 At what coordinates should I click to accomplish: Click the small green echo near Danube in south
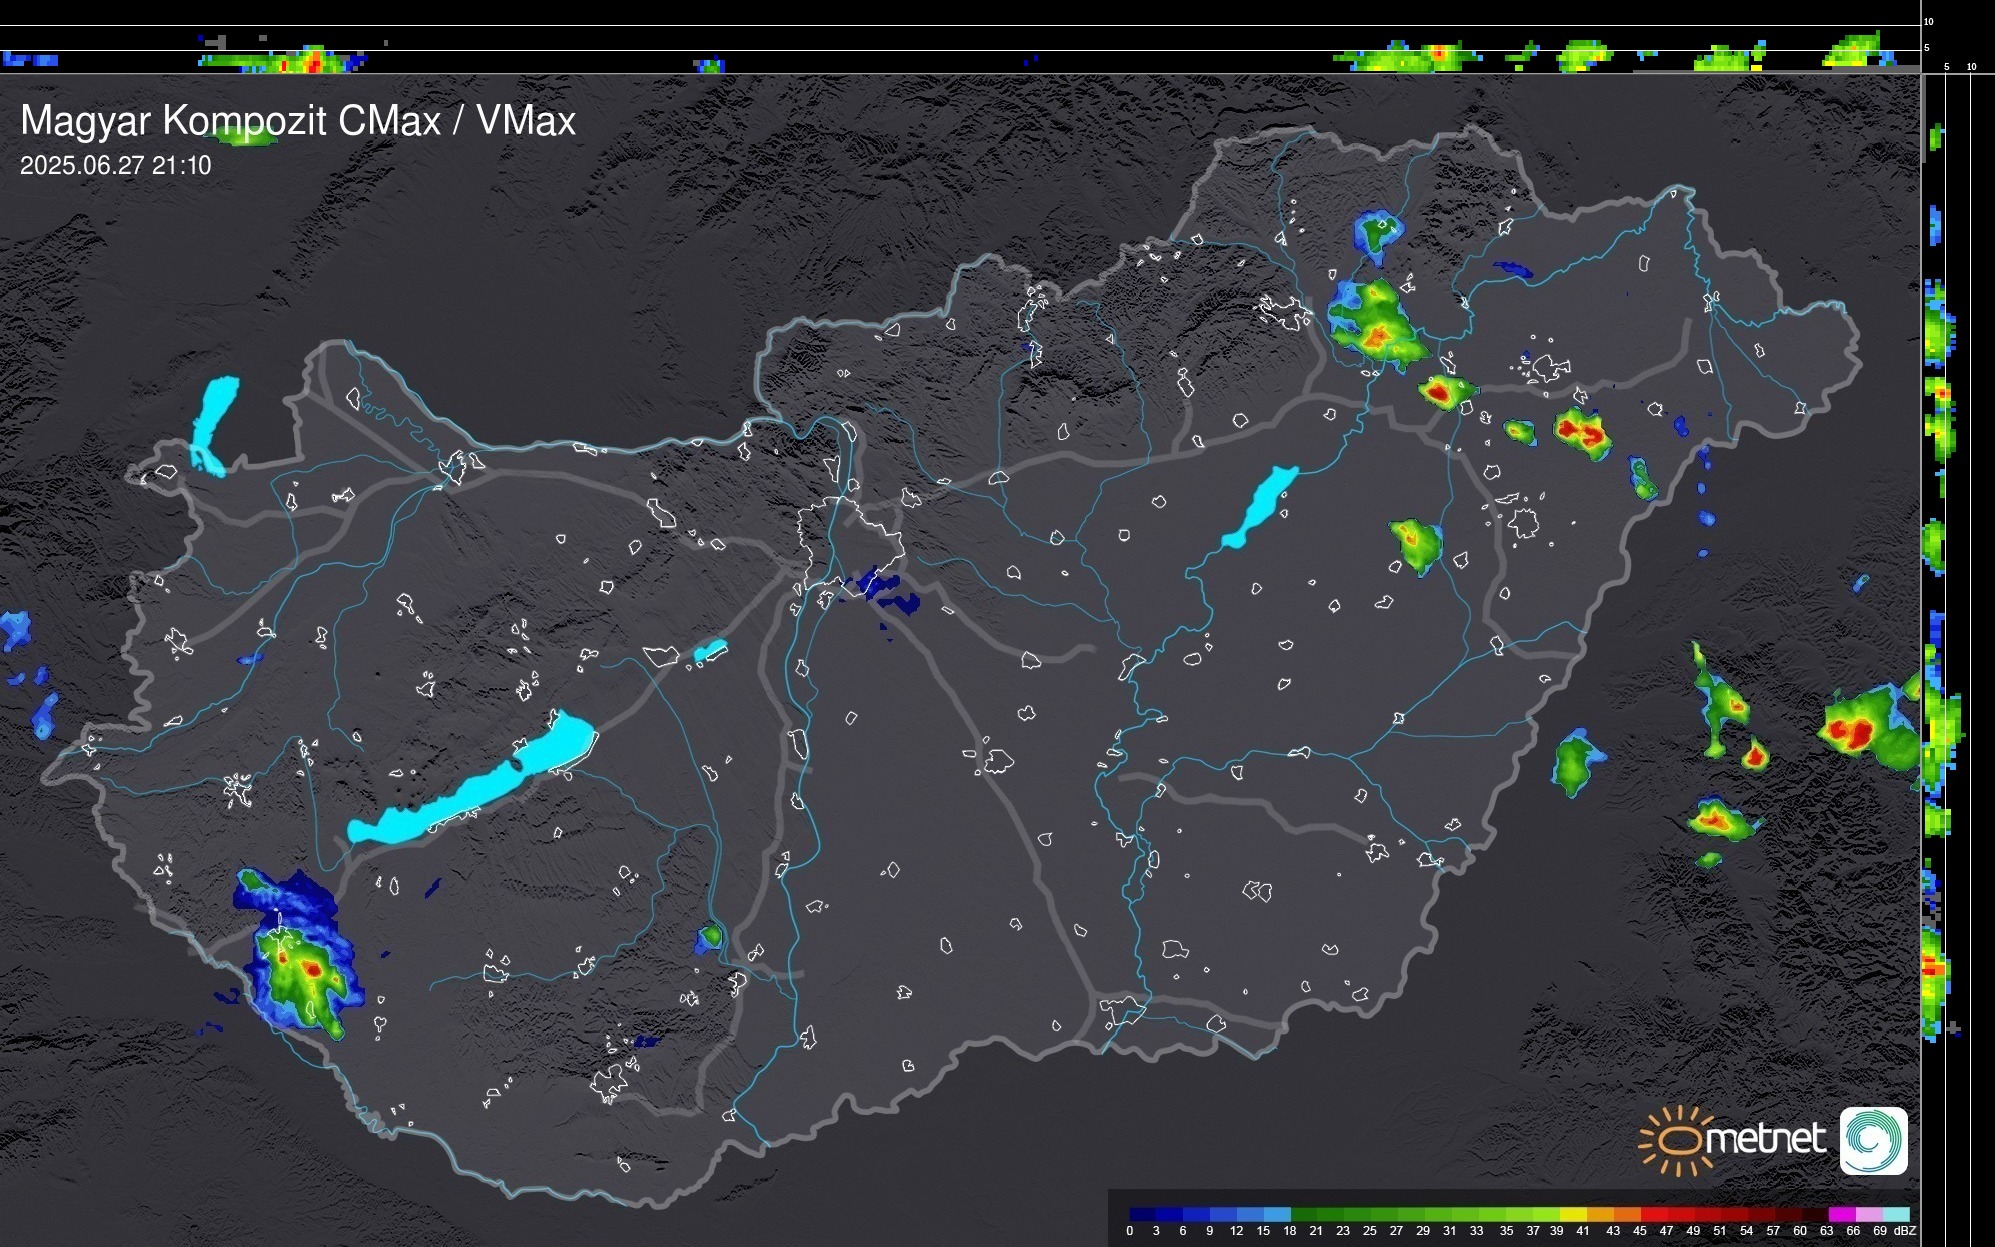click(711, 936)
